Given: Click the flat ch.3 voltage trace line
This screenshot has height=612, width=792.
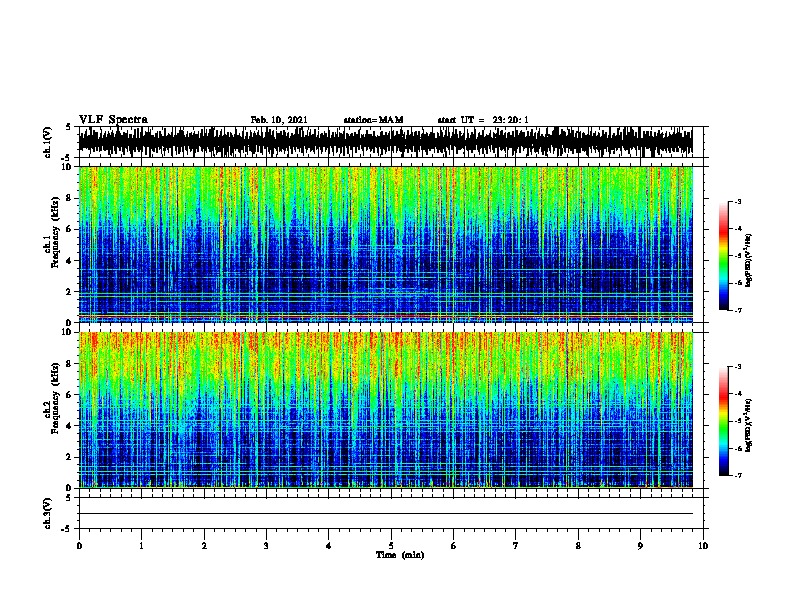Looking at the screenshot, I should tap(385, 514).
